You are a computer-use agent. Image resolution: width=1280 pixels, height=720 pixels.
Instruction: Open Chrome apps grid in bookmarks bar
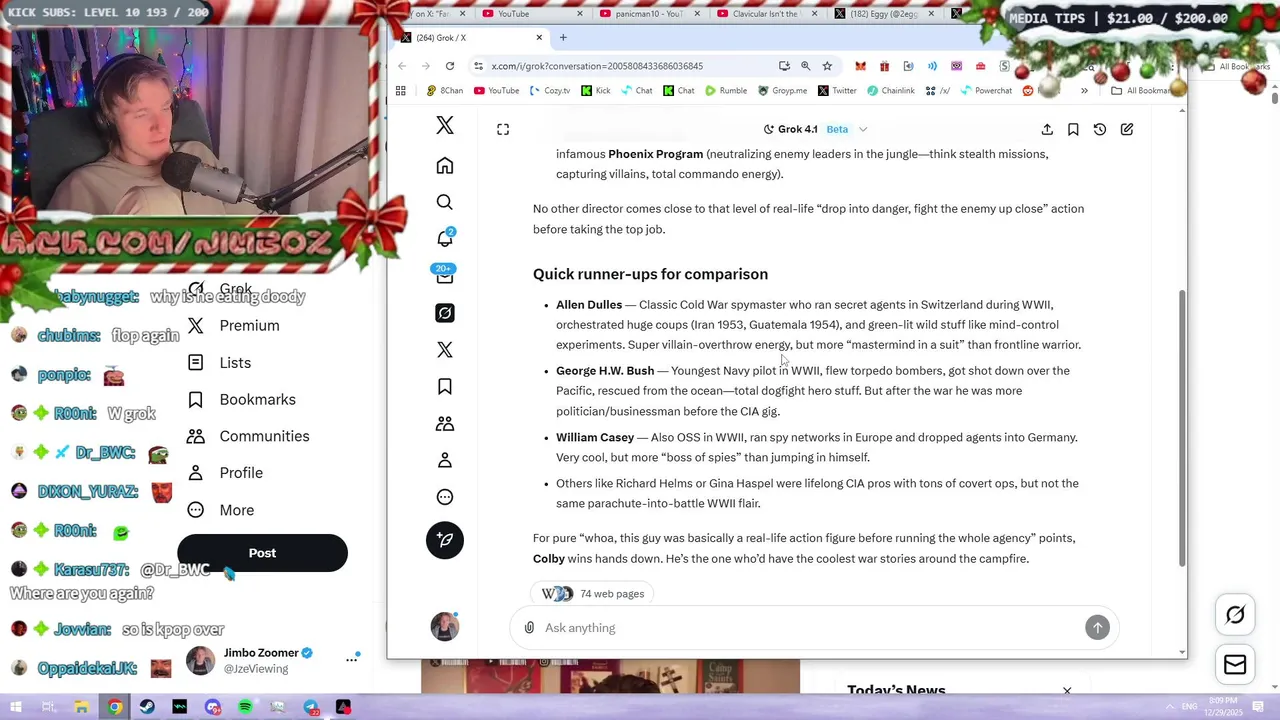pos(401,90)
